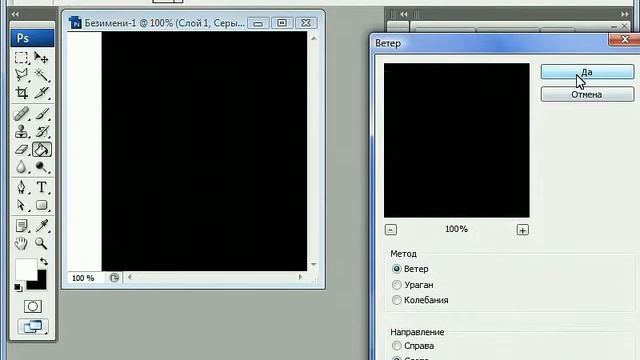The width and height of the screenshot is (640, 360).
Task: Select the Path Selection arrow tool
Action: point(21,205)
